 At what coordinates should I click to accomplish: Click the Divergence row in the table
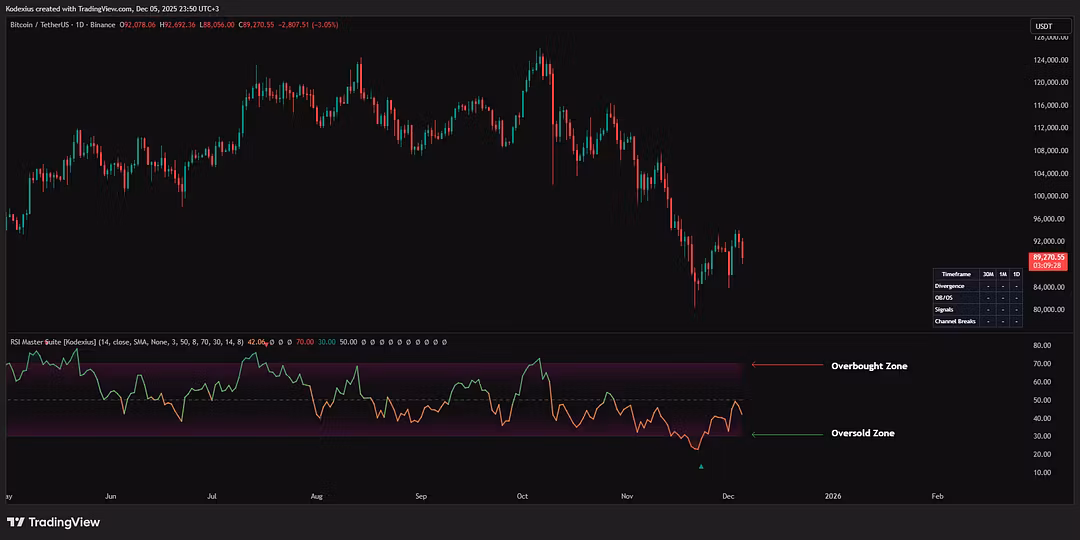click(950, 286)
